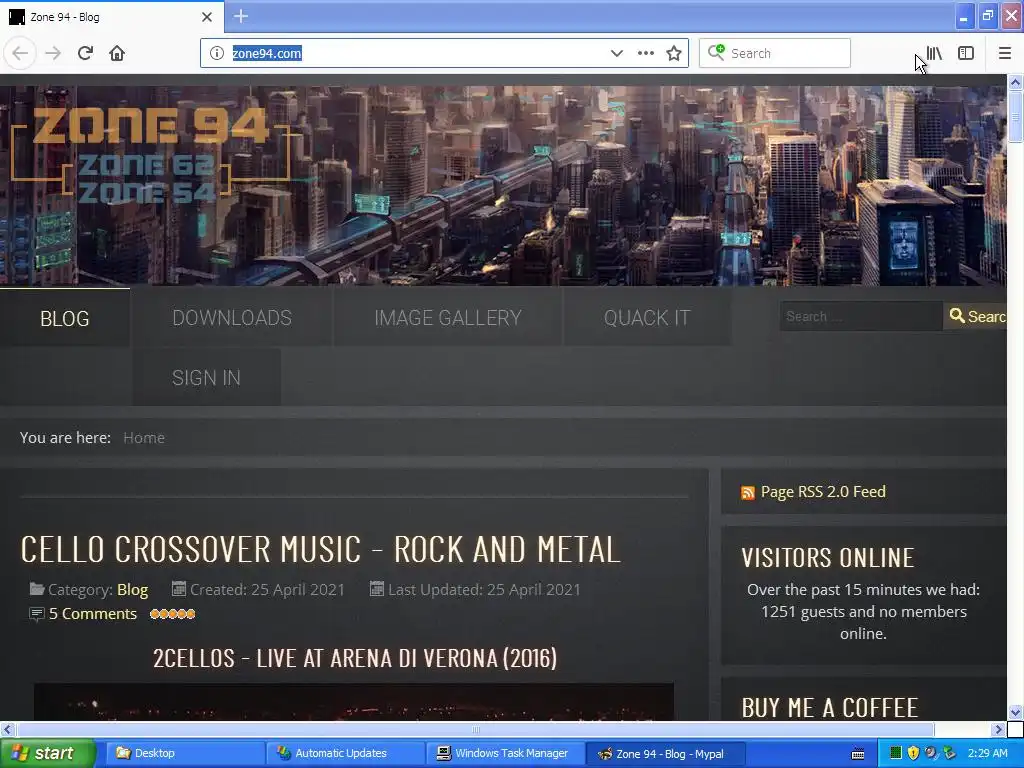Click the browser search engine magnifier icon

[716, 52]
